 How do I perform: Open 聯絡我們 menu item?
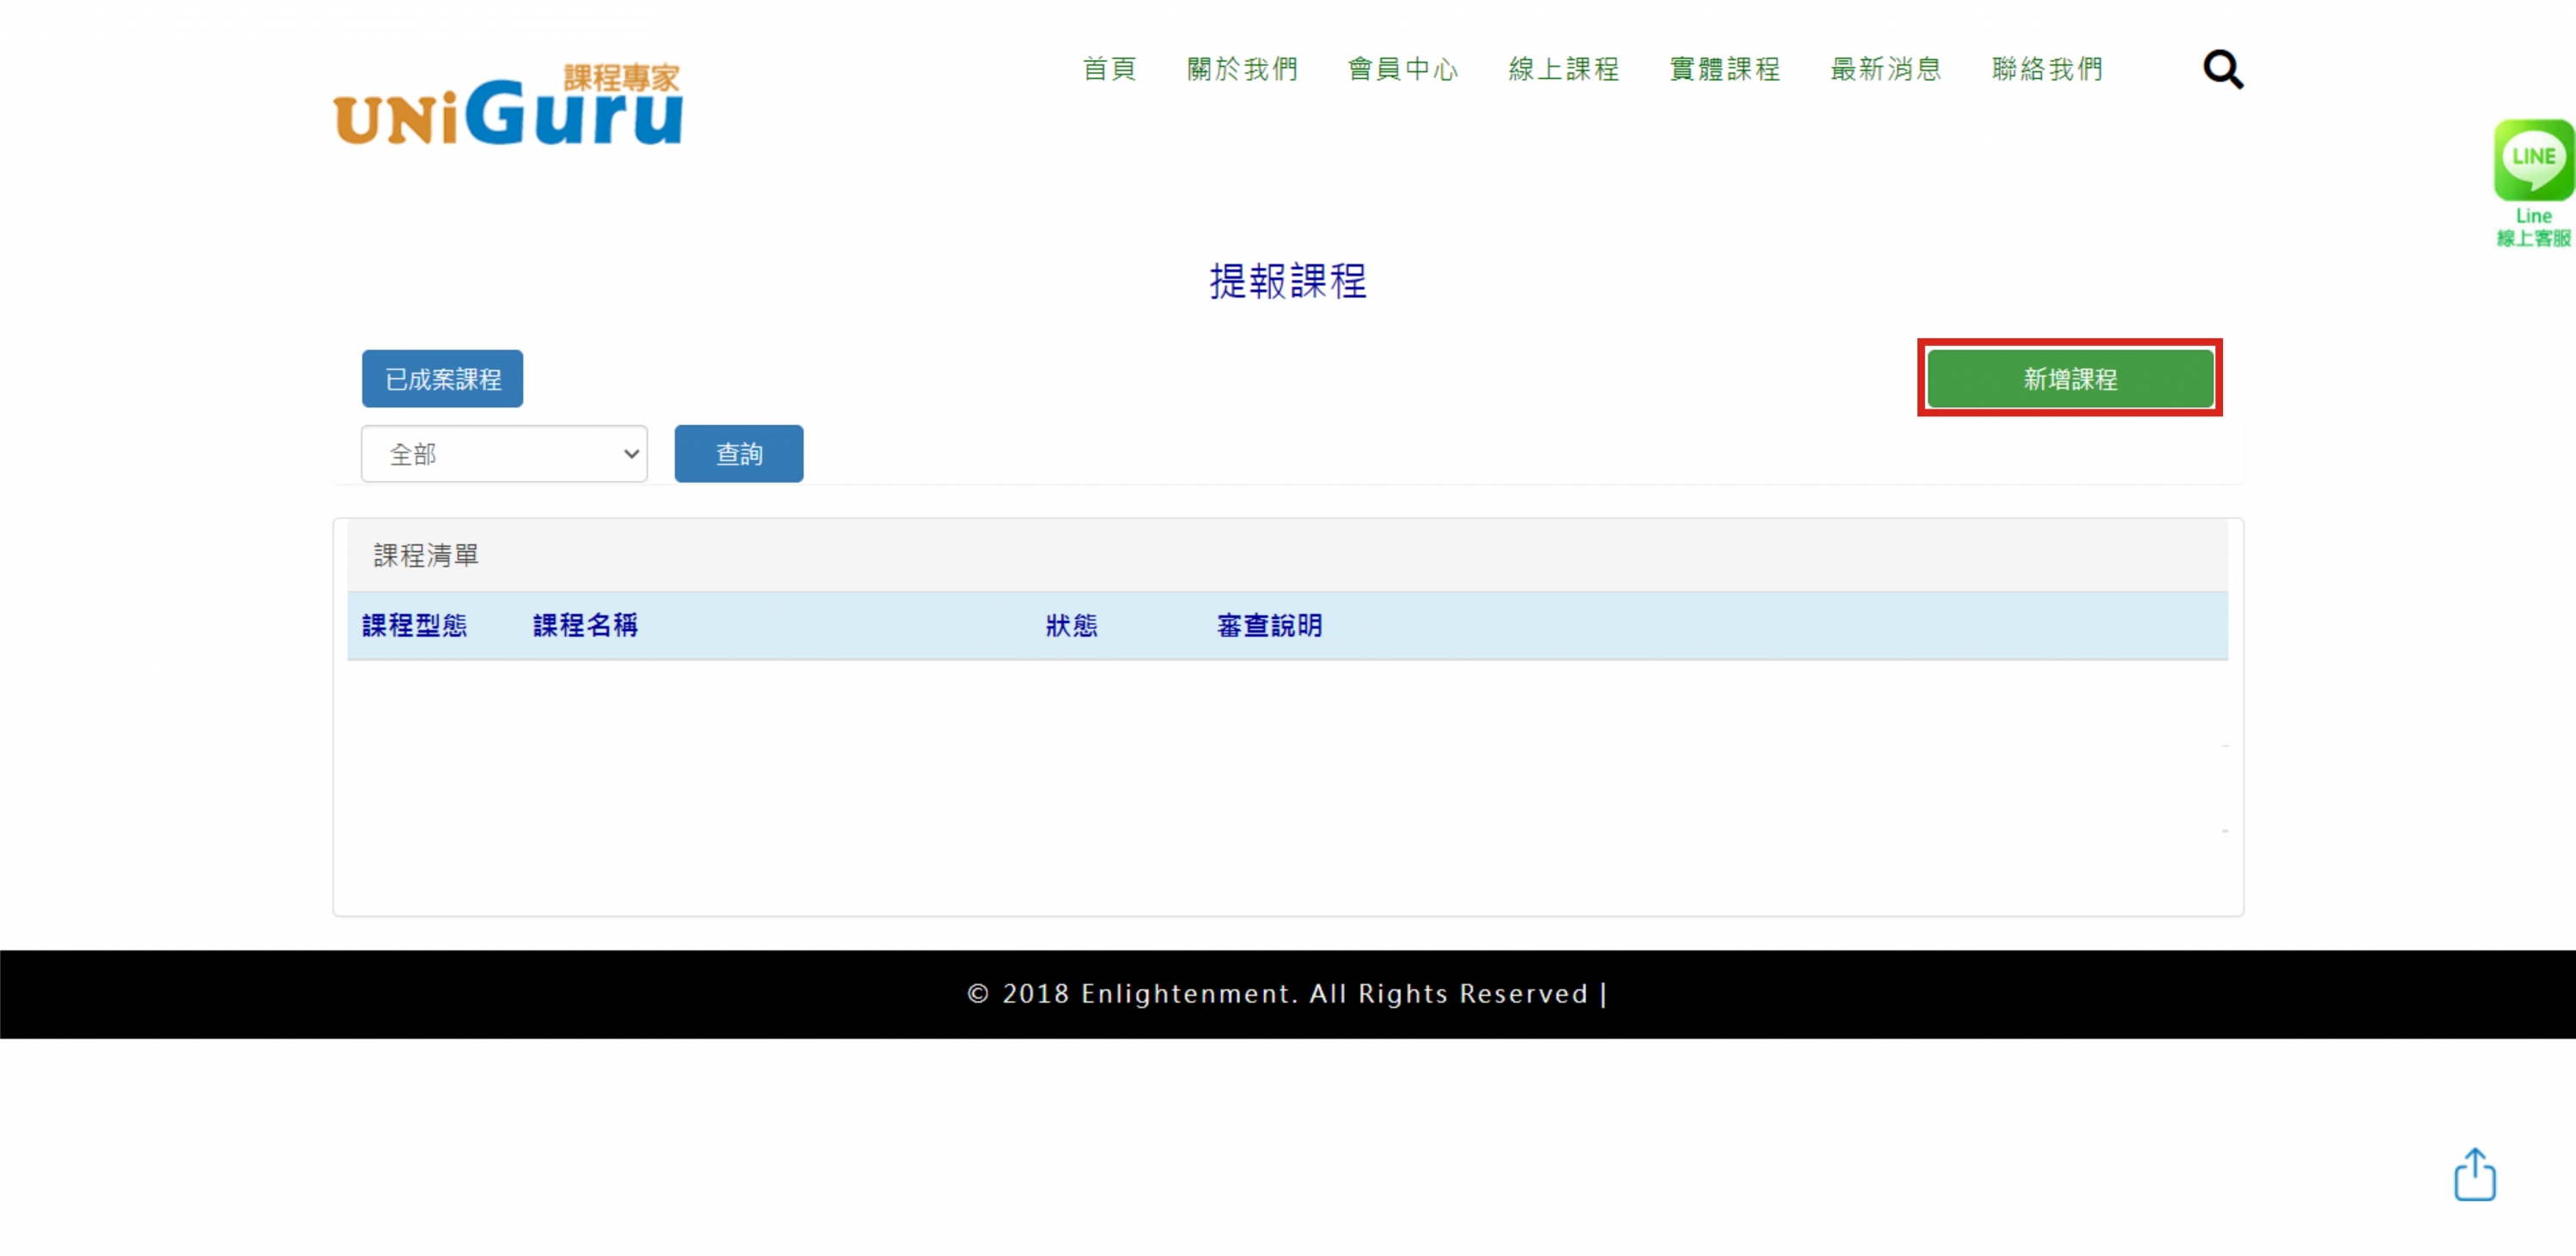(x=2047, y=69)
